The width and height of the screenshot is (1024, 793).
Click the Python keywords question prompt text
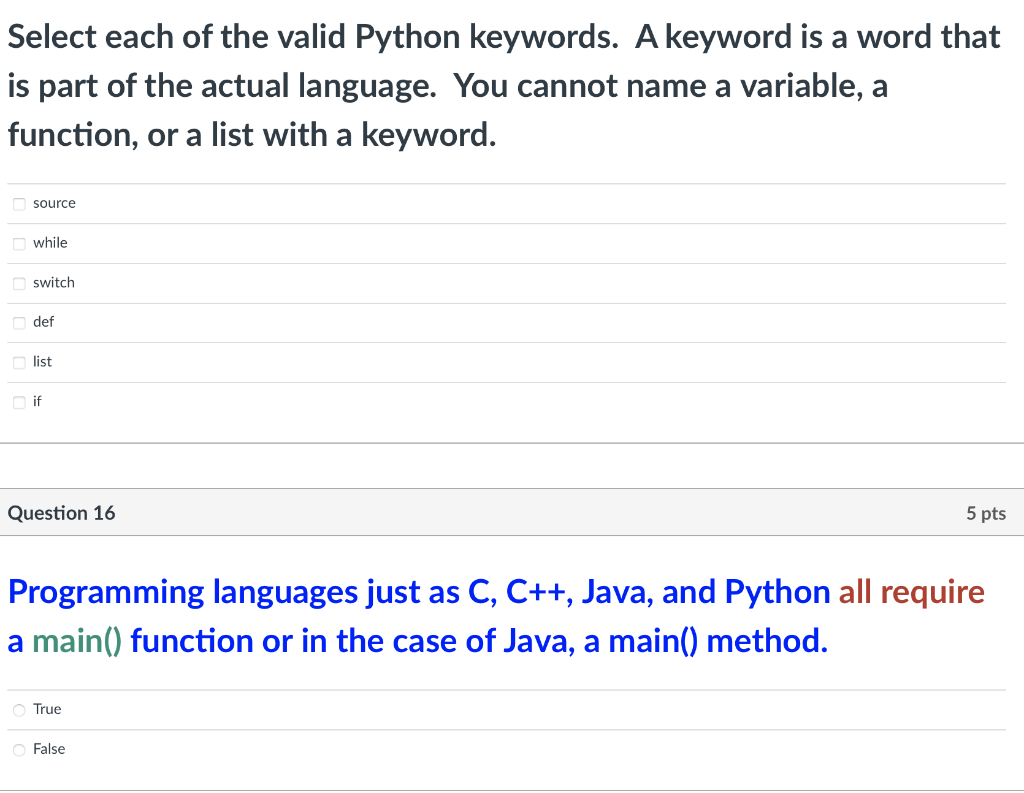(x=500, y=86)
